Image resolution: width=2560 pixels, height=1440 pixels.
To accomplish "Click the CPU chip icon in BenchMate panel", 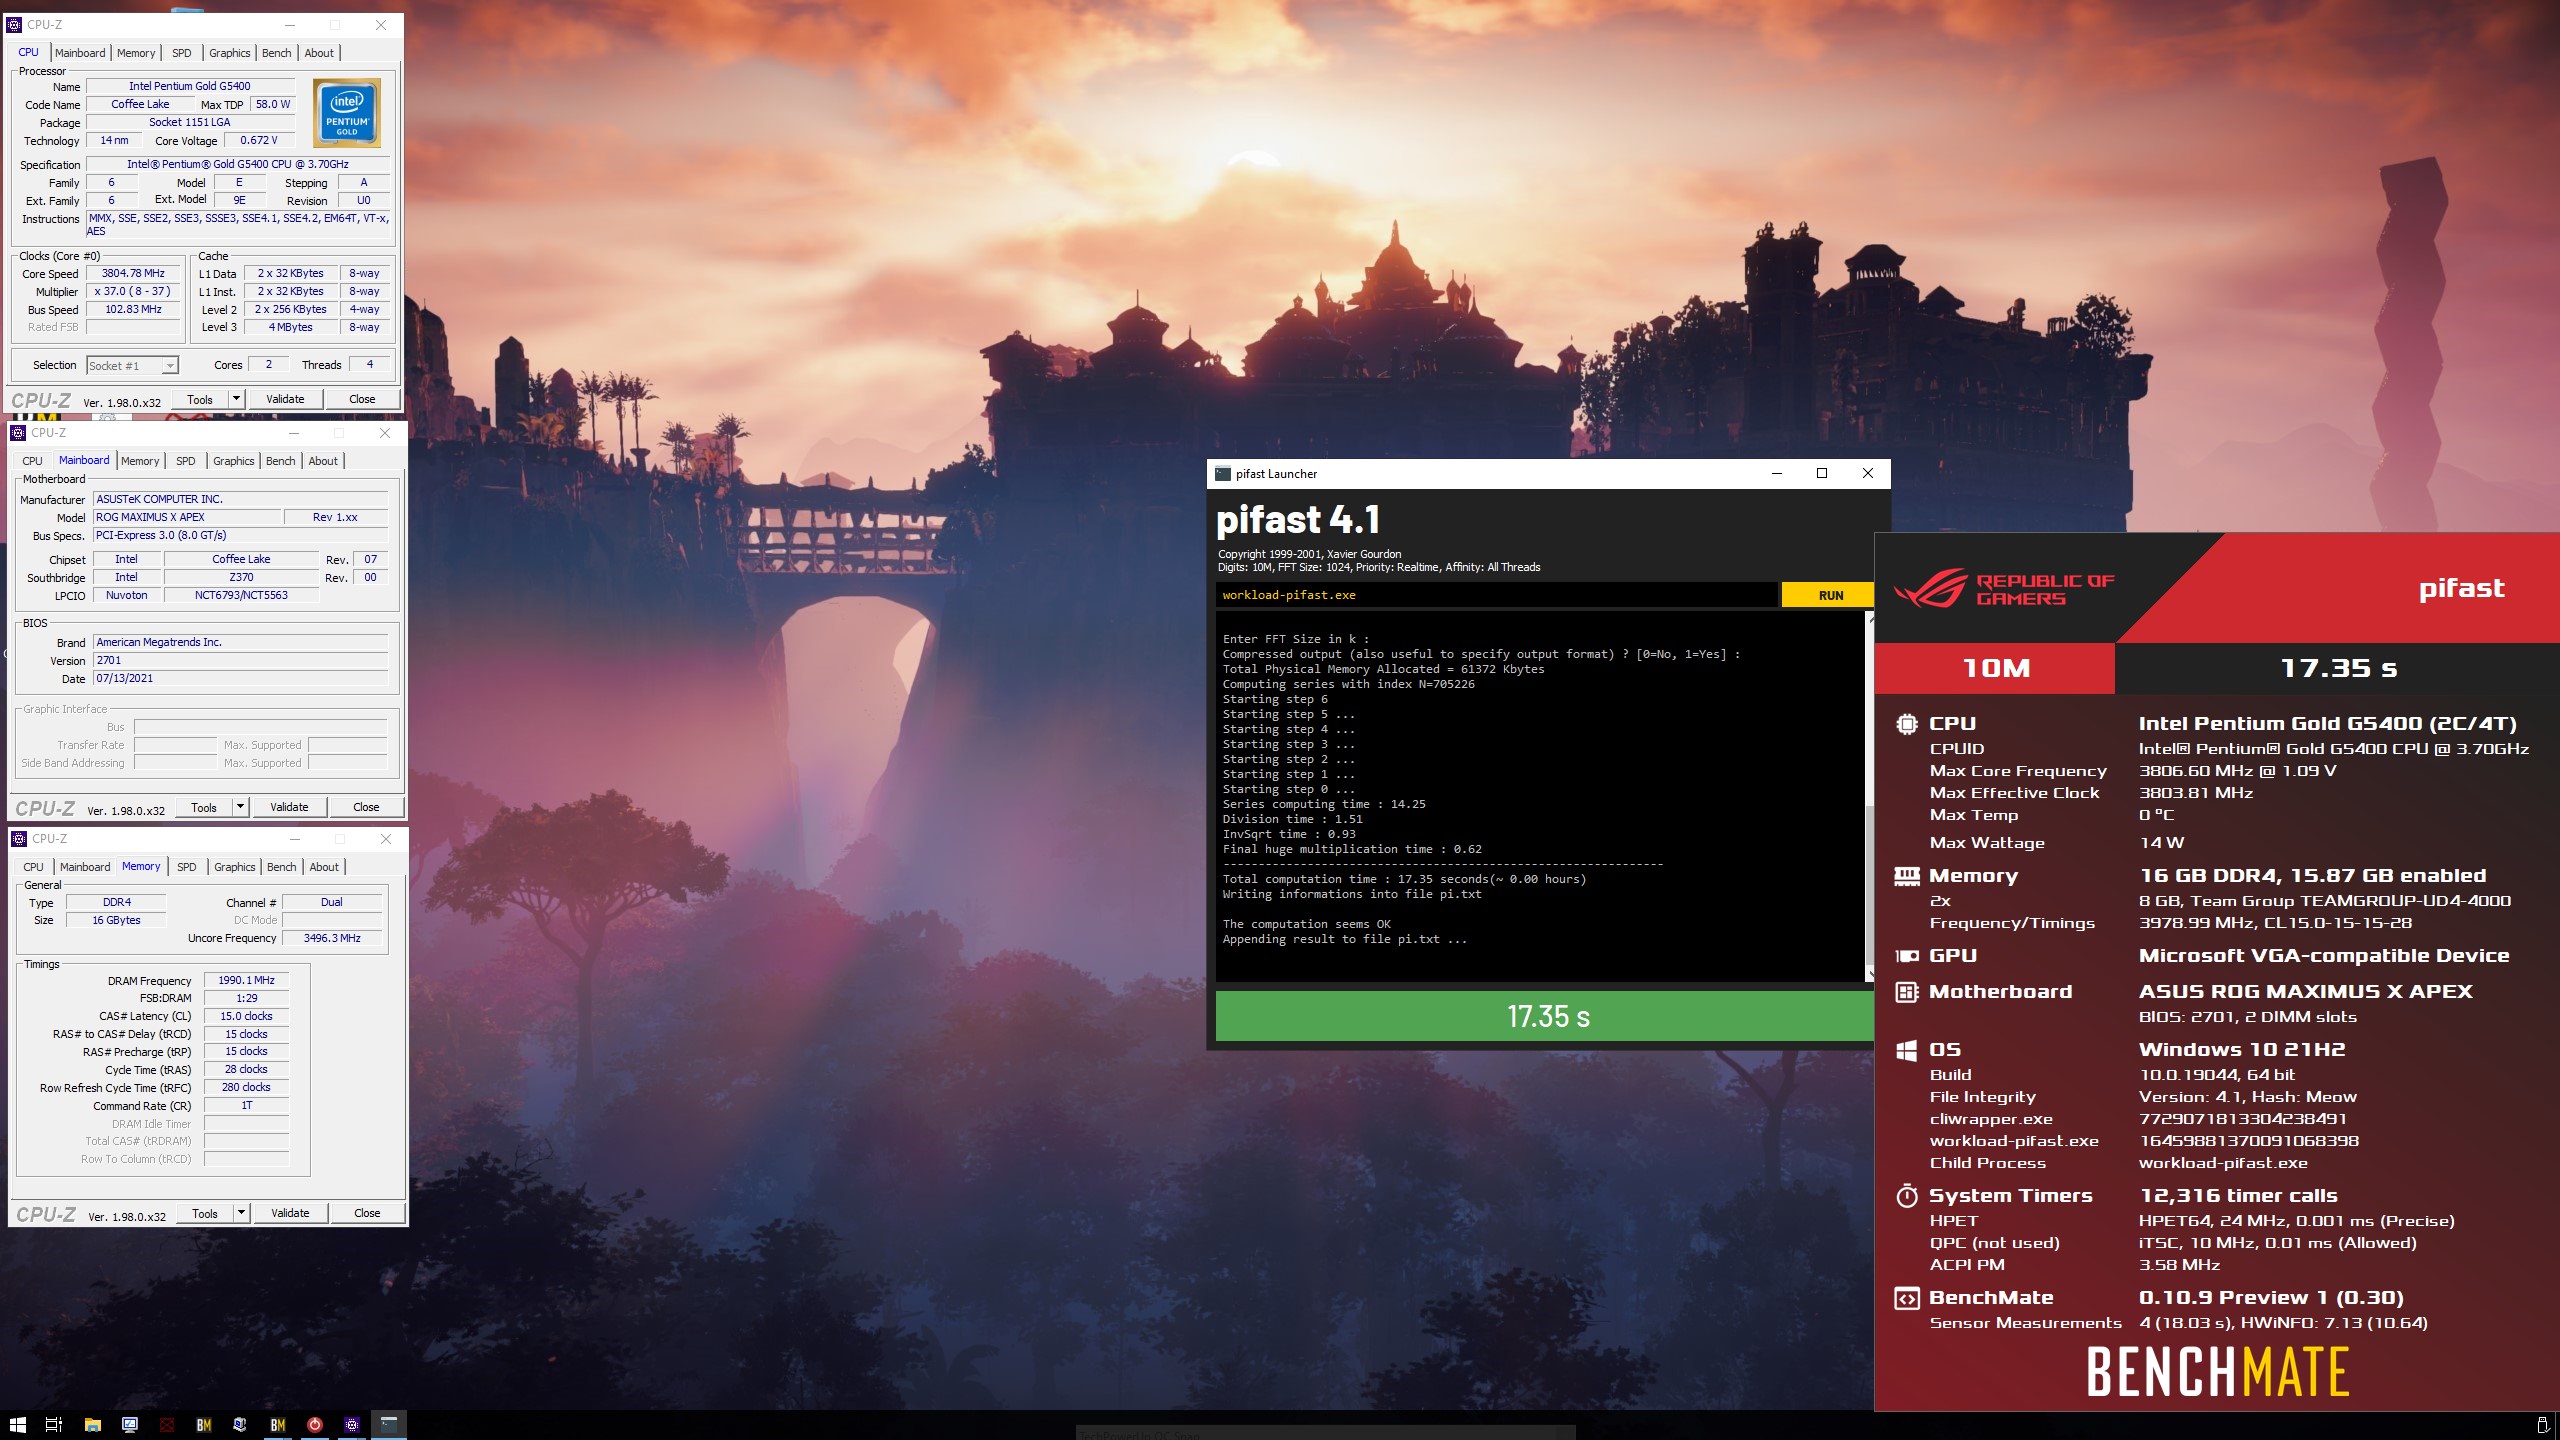I will pos(1906,724).
